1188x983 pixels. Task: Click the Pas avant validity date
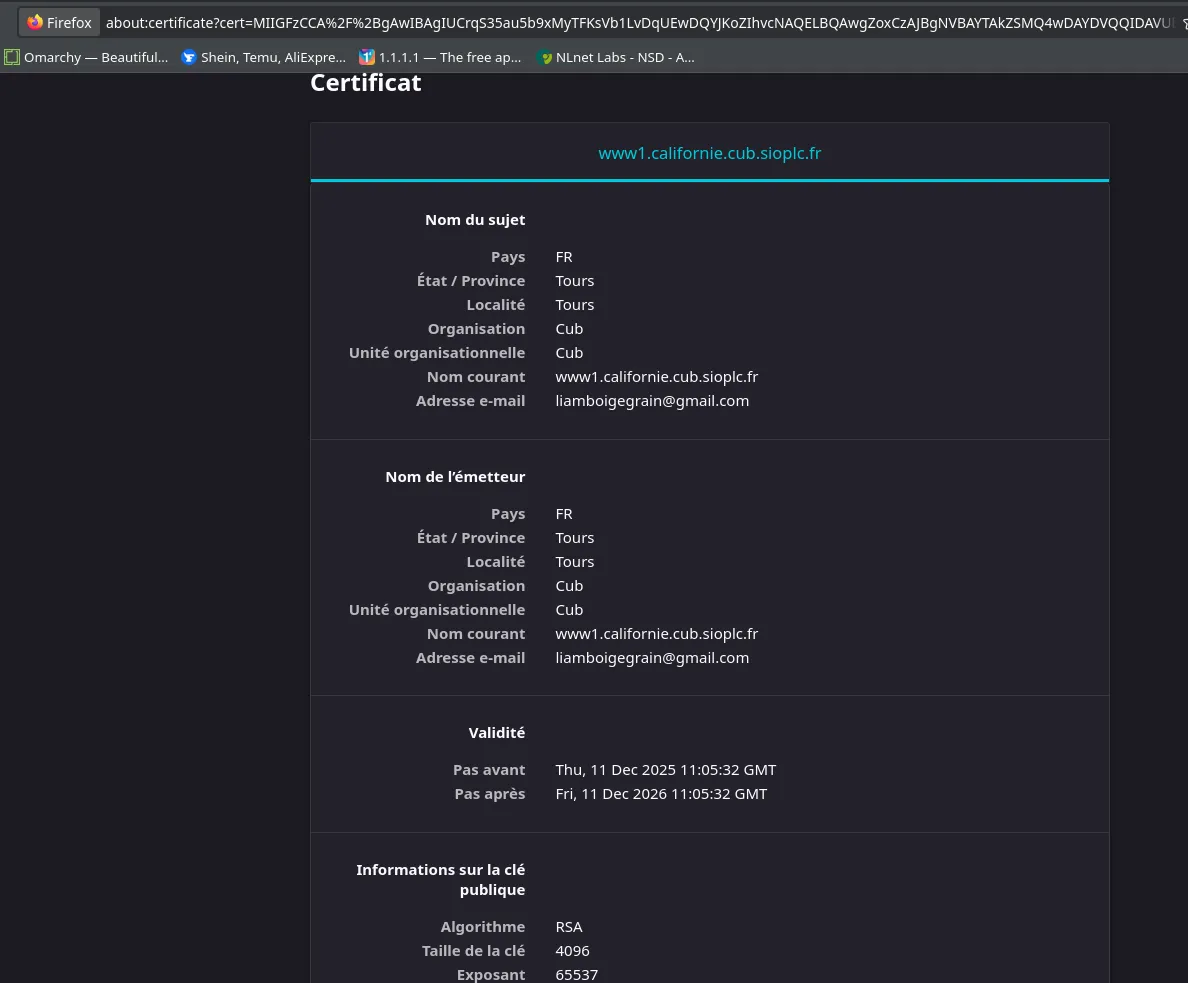665,770
